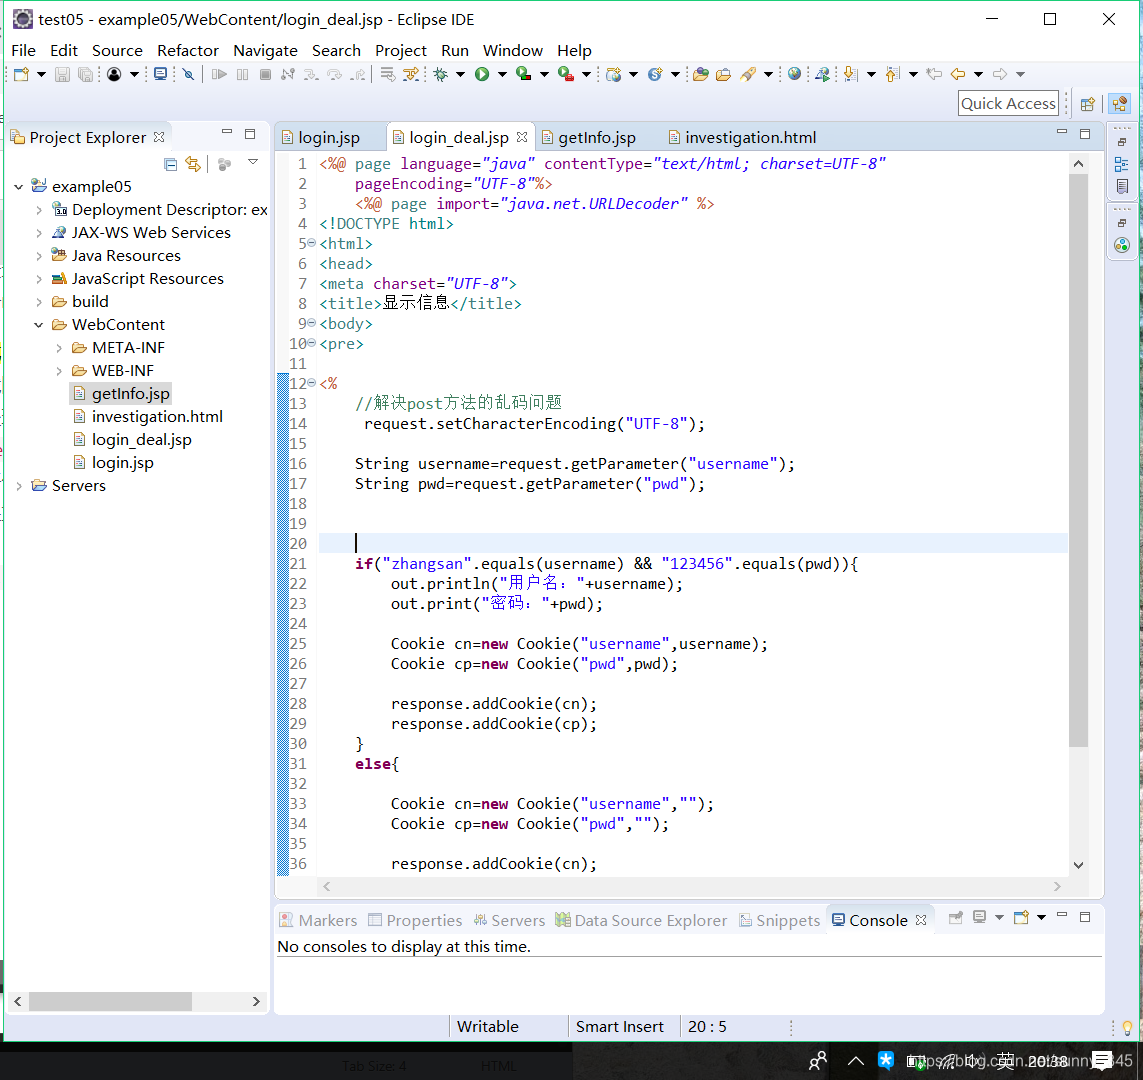
Task: Open the Refactor menu
Action: pos(187,50)
